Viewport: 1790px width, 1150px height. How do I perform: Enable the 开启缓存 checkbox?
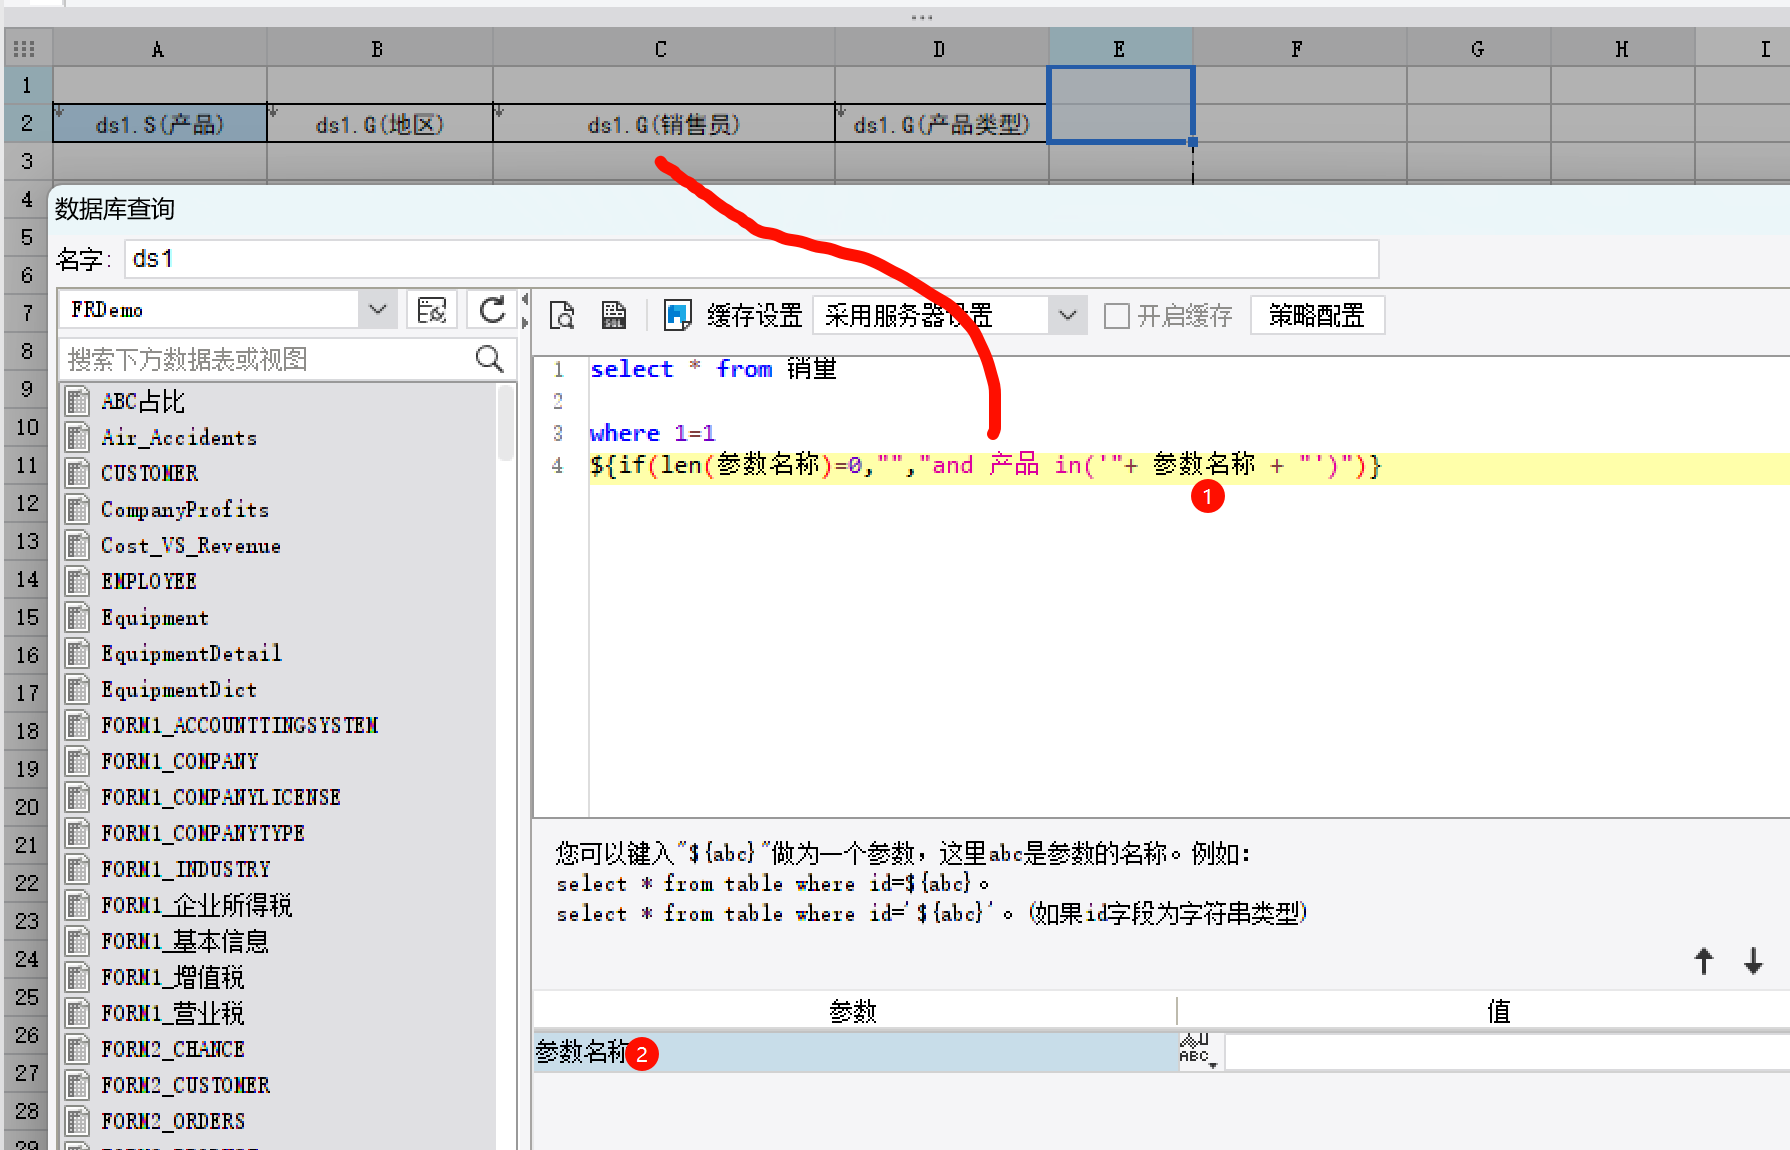pyautogui.click(x=1117, y=316)
